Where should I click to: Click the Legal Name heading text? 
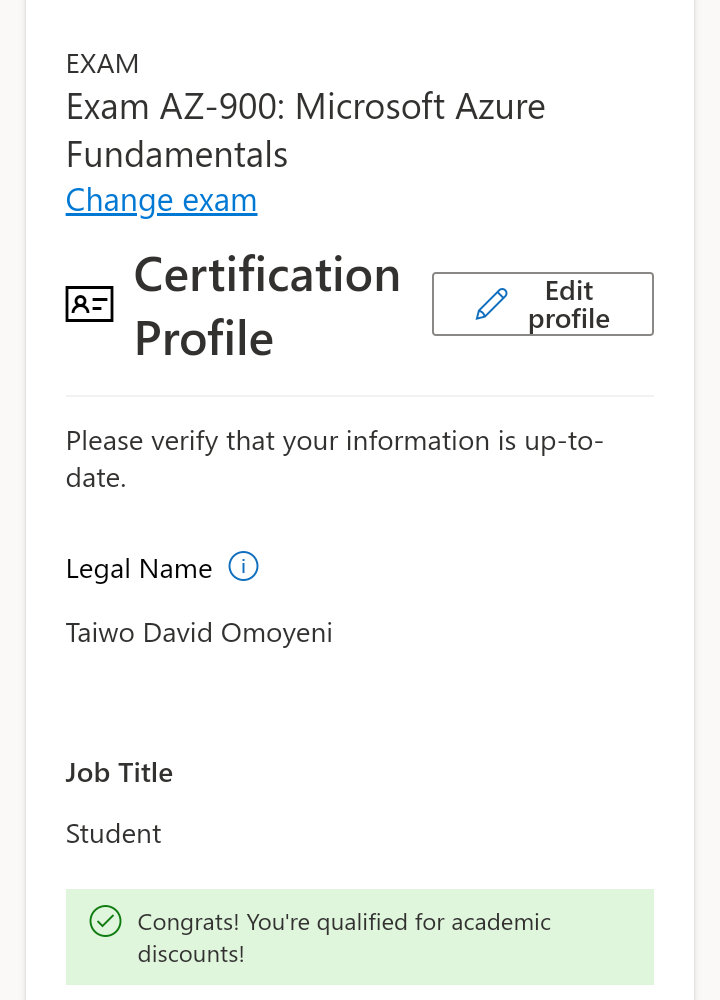pyautogui.click(x=139, y=567)
